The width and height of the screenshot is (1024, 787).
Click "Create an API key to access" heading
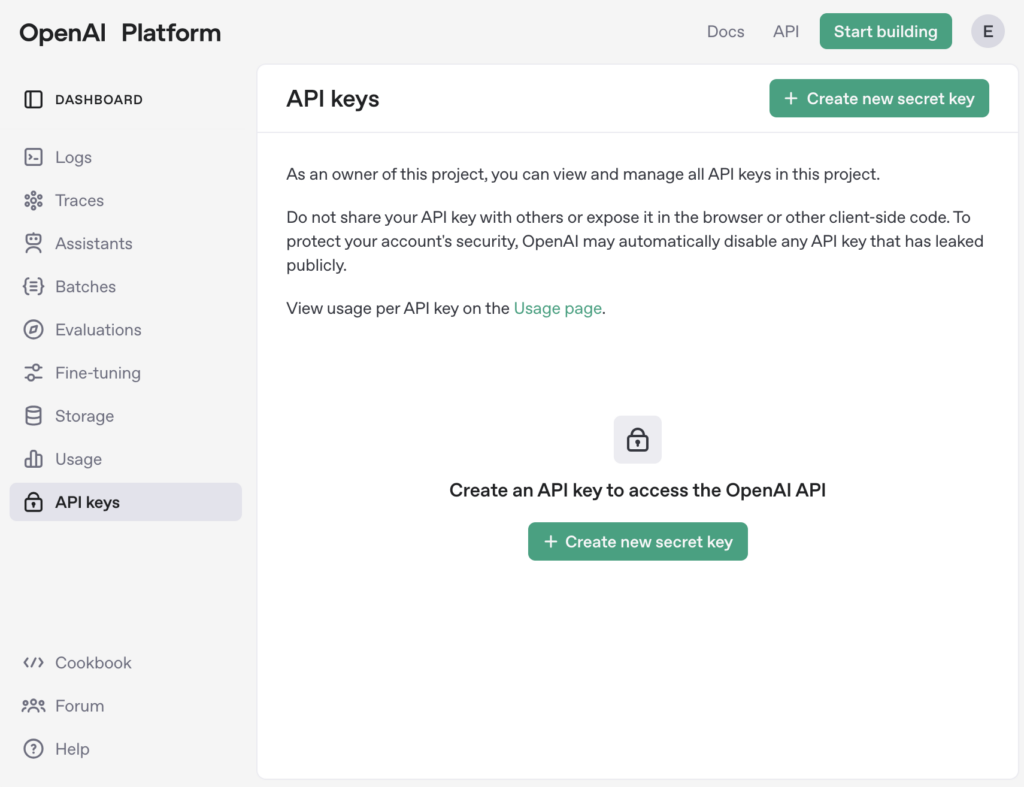pos(637,490)
